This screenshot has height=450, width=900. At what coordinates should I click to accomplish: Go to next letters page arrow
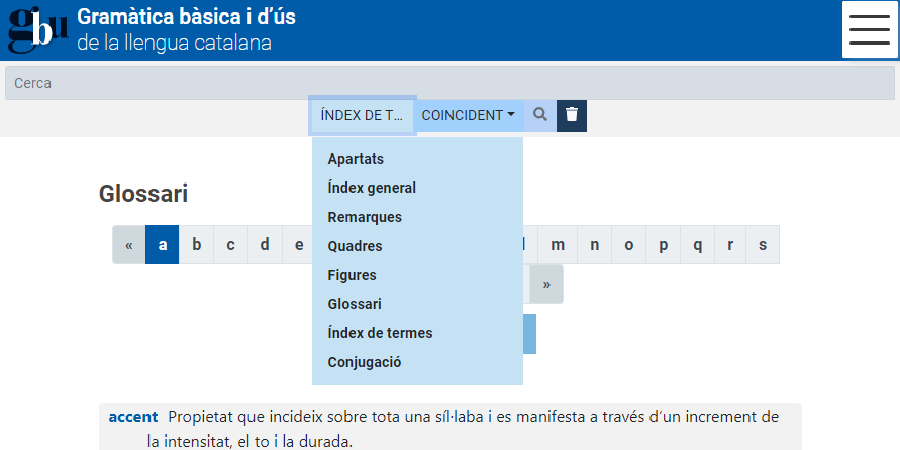546,284
